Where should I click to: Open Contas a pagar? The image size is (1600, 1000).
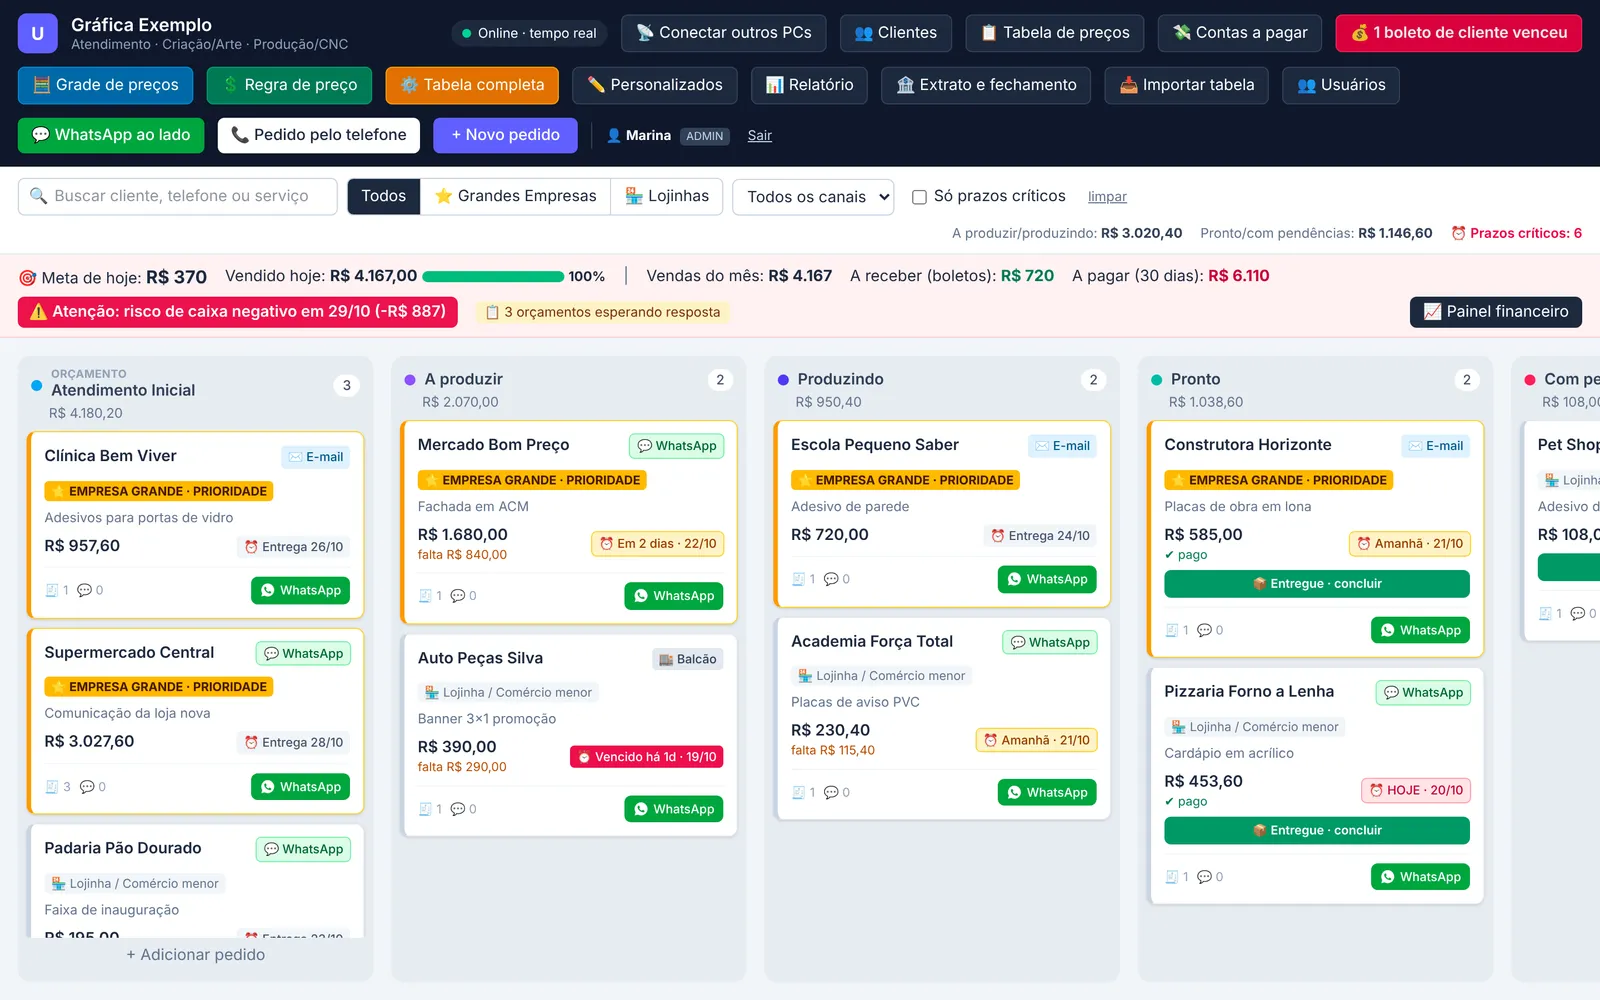[1240, 33]
